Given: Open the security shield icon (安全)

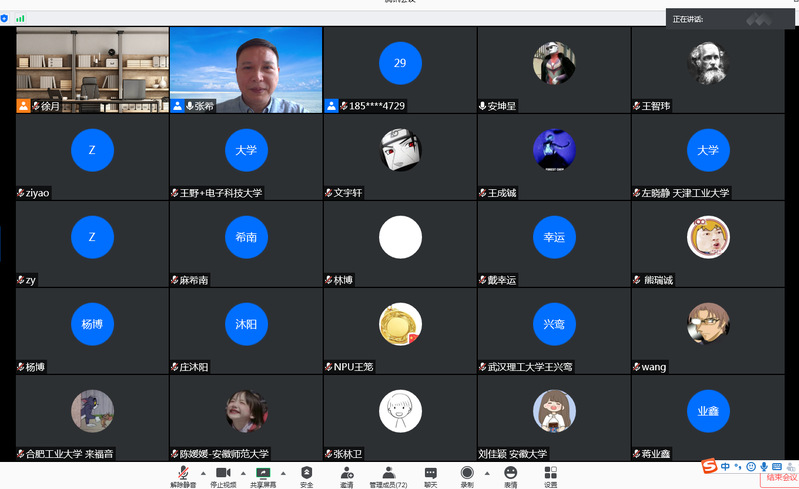Looking at the screenshot, I should (x=306, y=473).
